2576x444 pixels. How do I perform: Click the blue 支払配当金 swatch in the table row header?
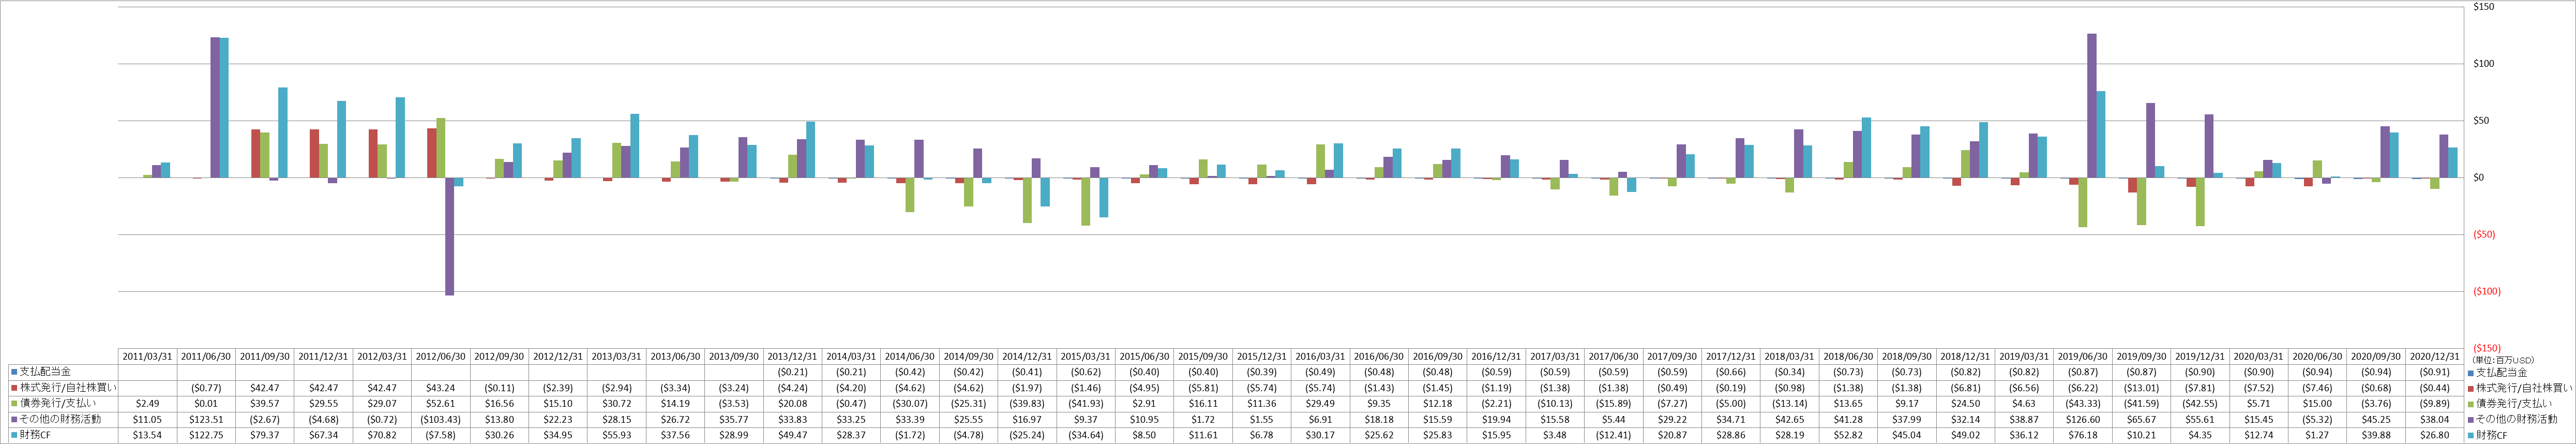[x=14, y=372]
